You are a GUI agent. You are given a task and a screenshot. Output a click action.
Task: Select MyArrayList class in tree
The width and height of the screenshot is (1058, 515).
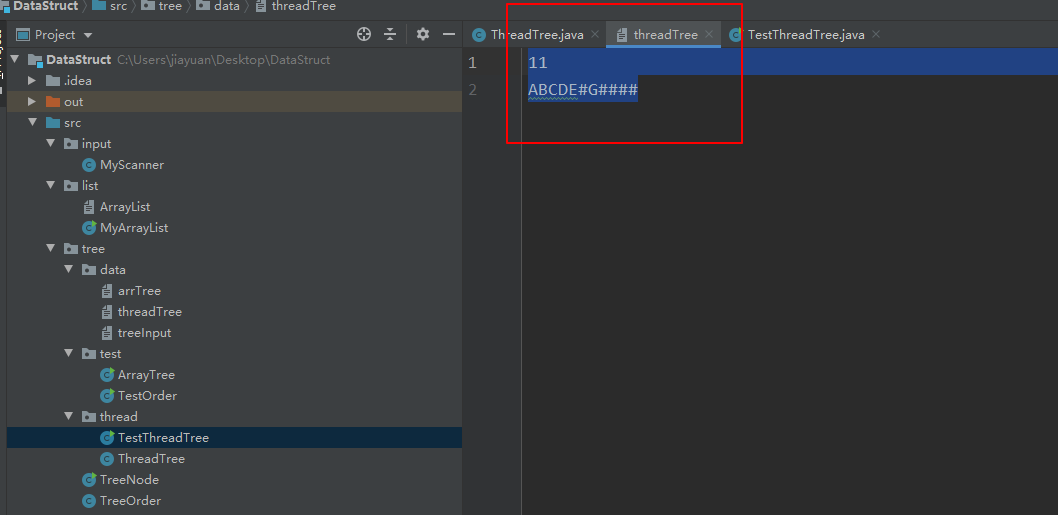click(x=134, y=227)
